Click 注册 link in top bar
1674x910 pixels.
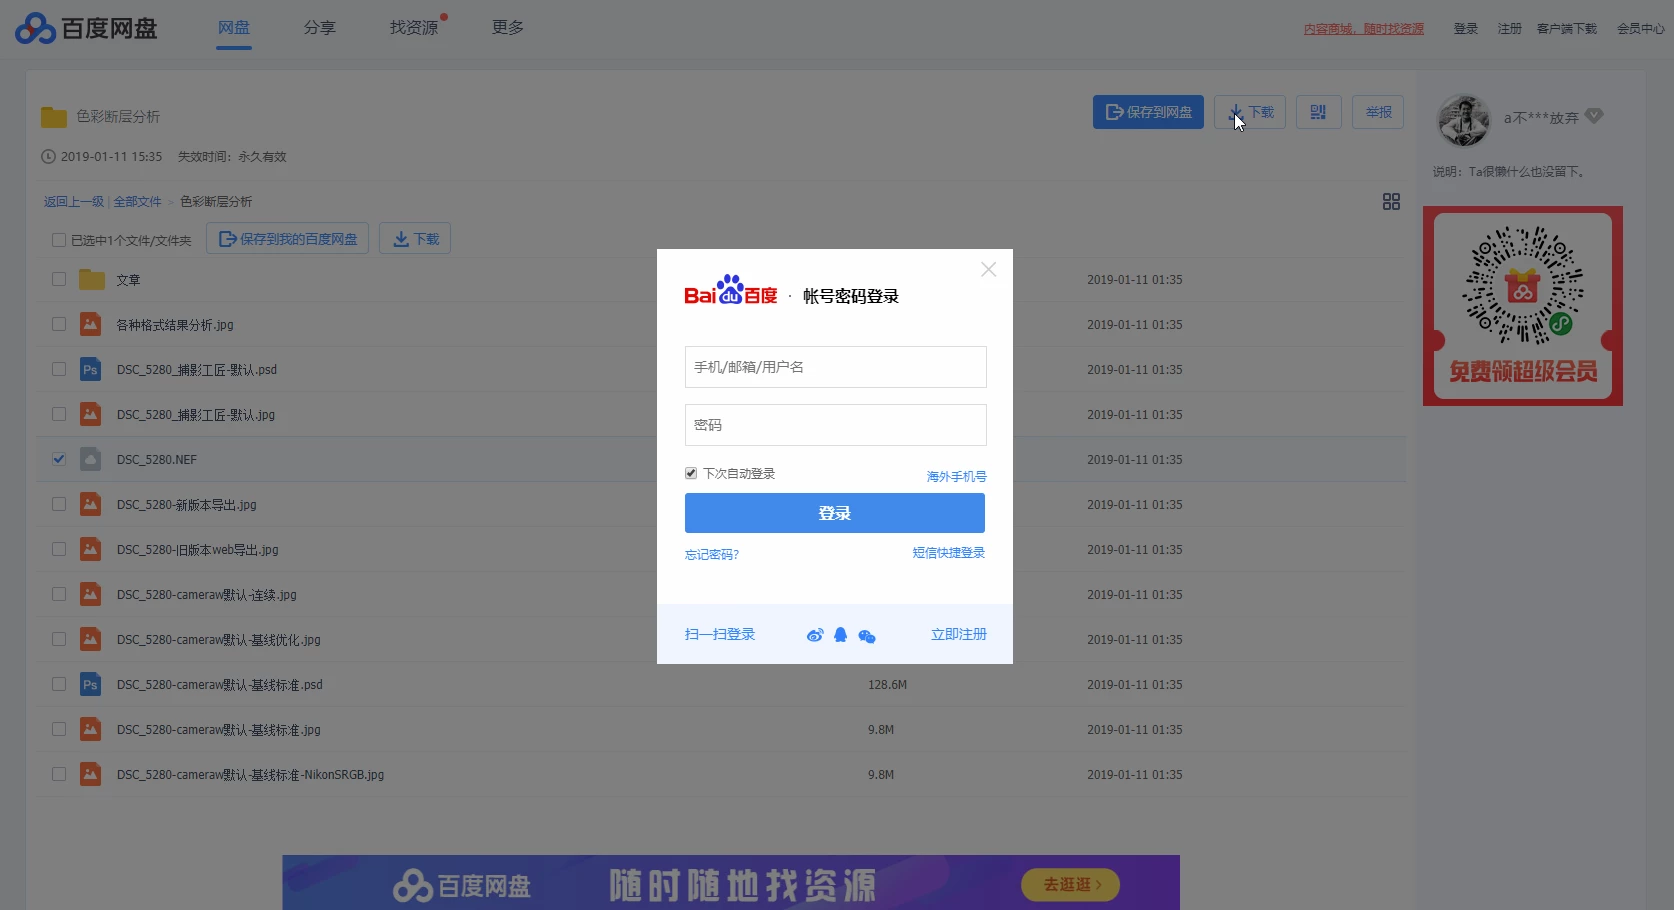click(1510, 29)
